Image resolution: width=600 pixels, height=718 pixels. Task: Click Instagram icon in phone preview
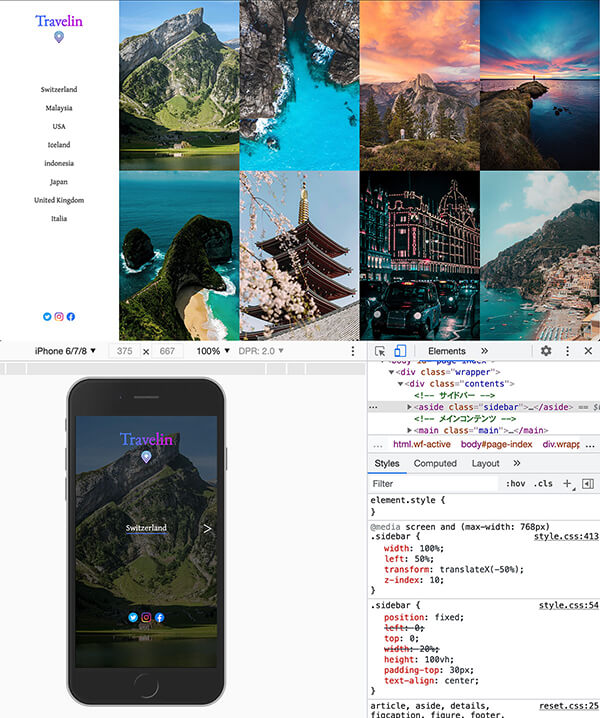coord(146,617)
